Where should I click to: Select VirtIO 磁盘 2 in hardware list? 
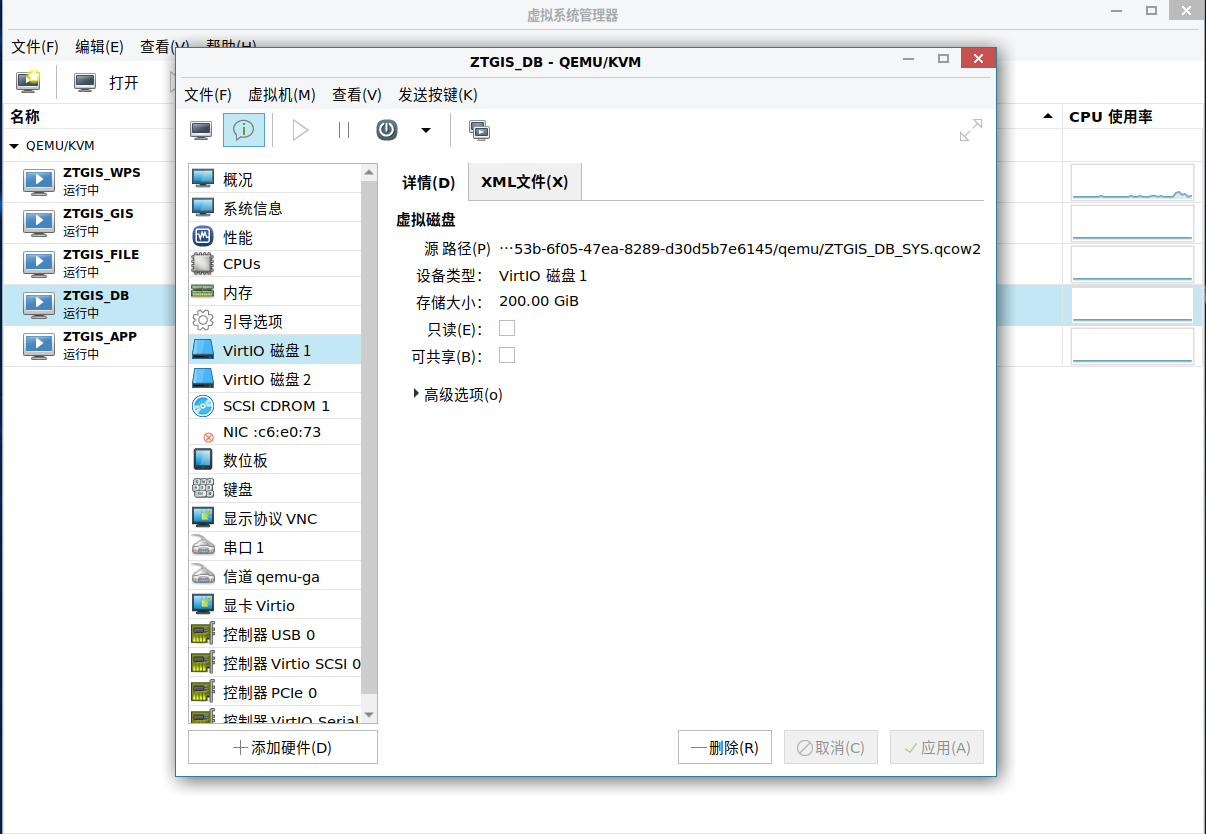pyautogui.click(x=267, y=379)
